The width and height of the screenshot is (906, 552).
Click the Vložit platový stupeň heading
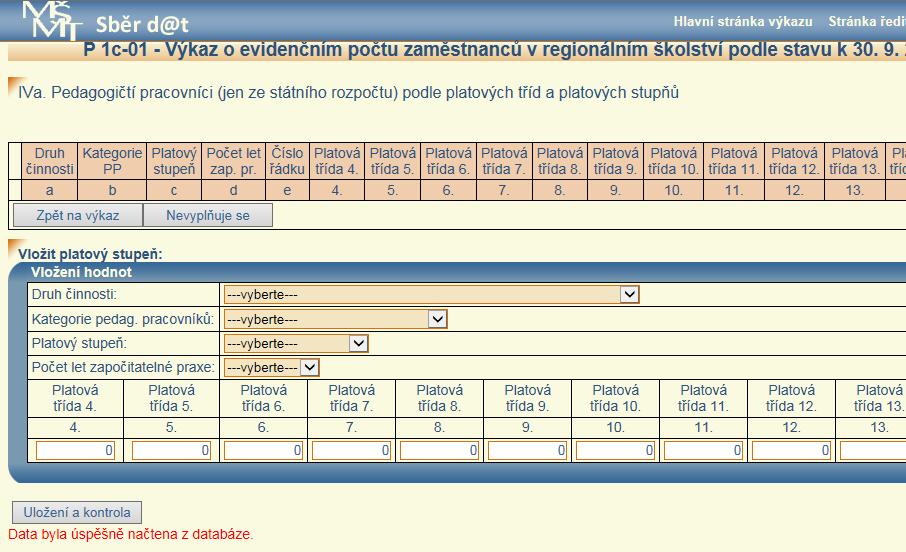pos(90,254)
